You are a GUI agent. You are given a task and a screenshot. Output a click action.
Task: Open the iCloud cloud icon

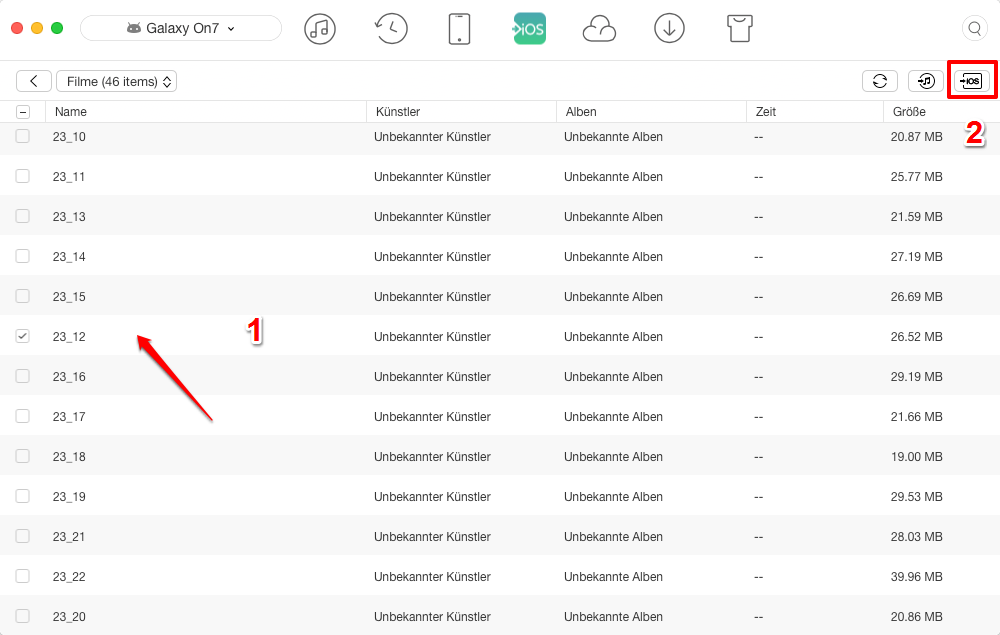coord(599,29)
